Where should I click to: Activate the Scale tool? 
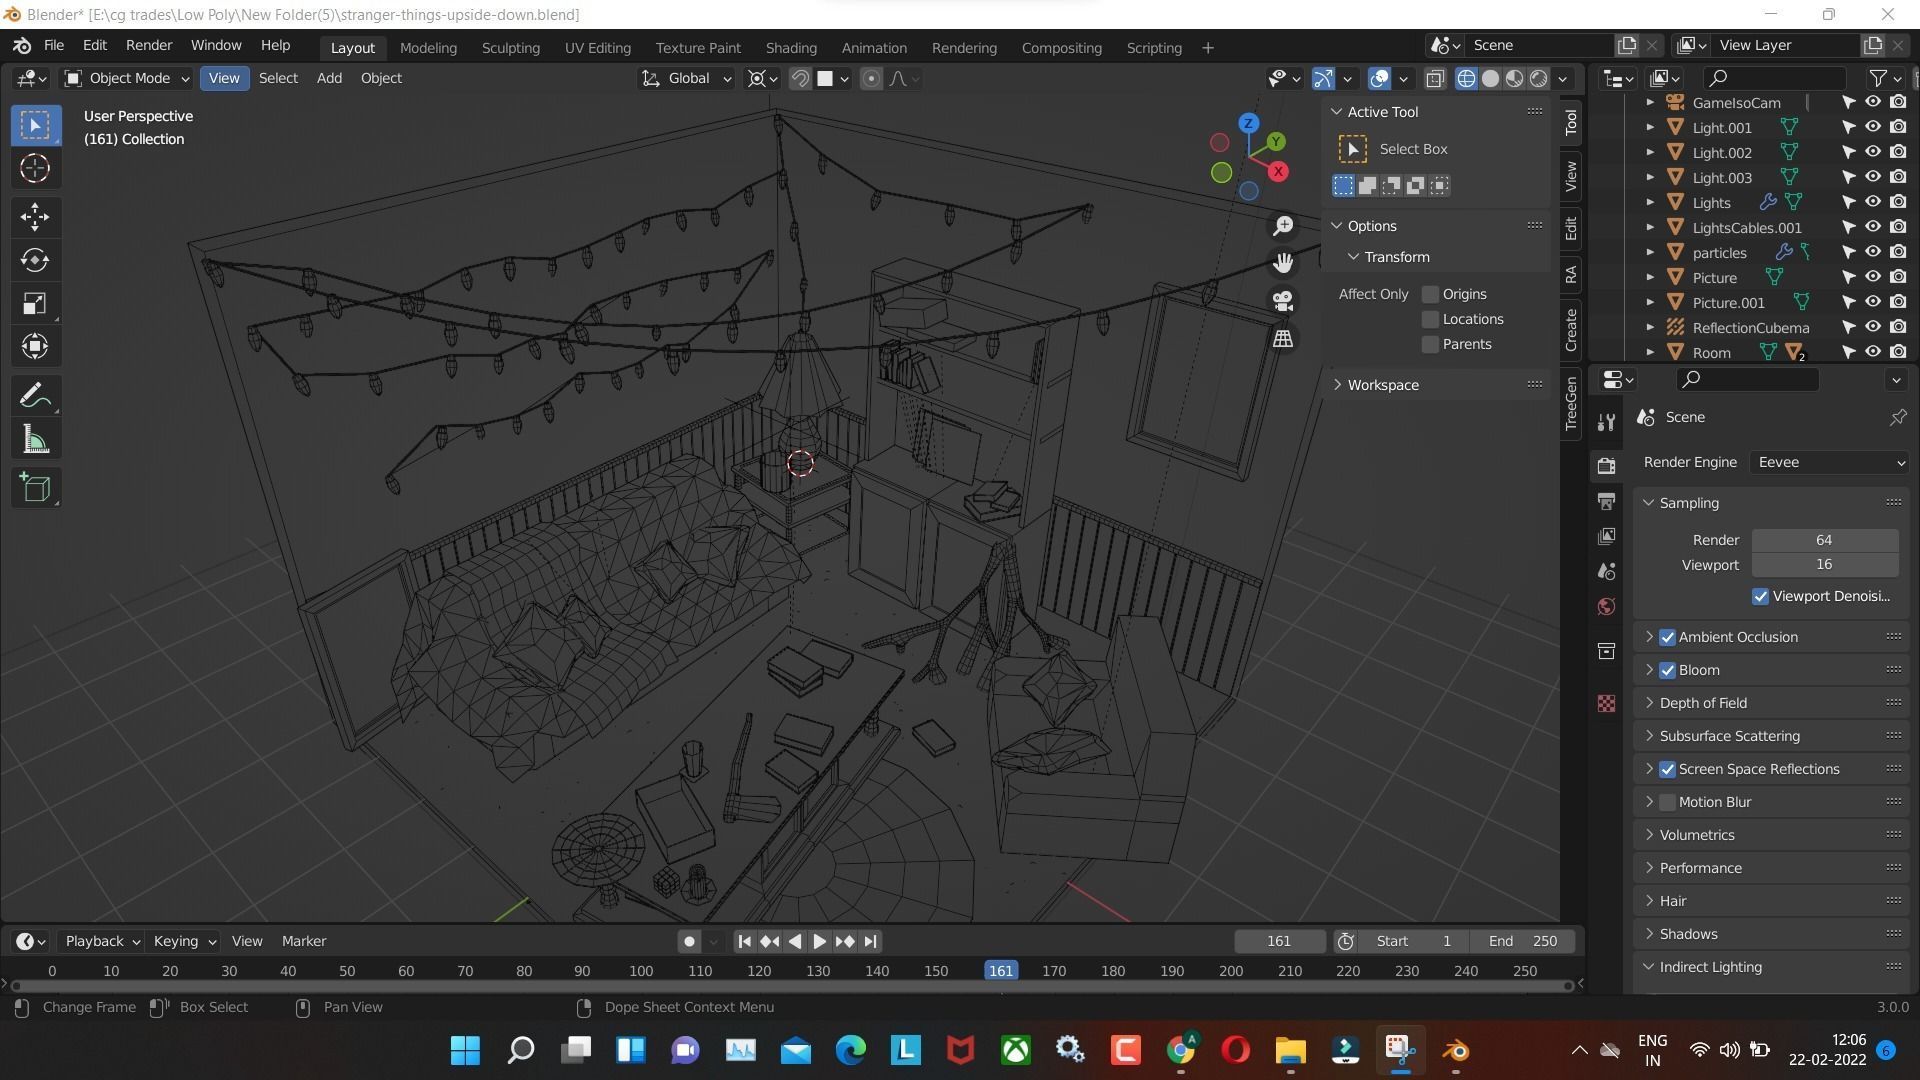click(x=35, y=303)
